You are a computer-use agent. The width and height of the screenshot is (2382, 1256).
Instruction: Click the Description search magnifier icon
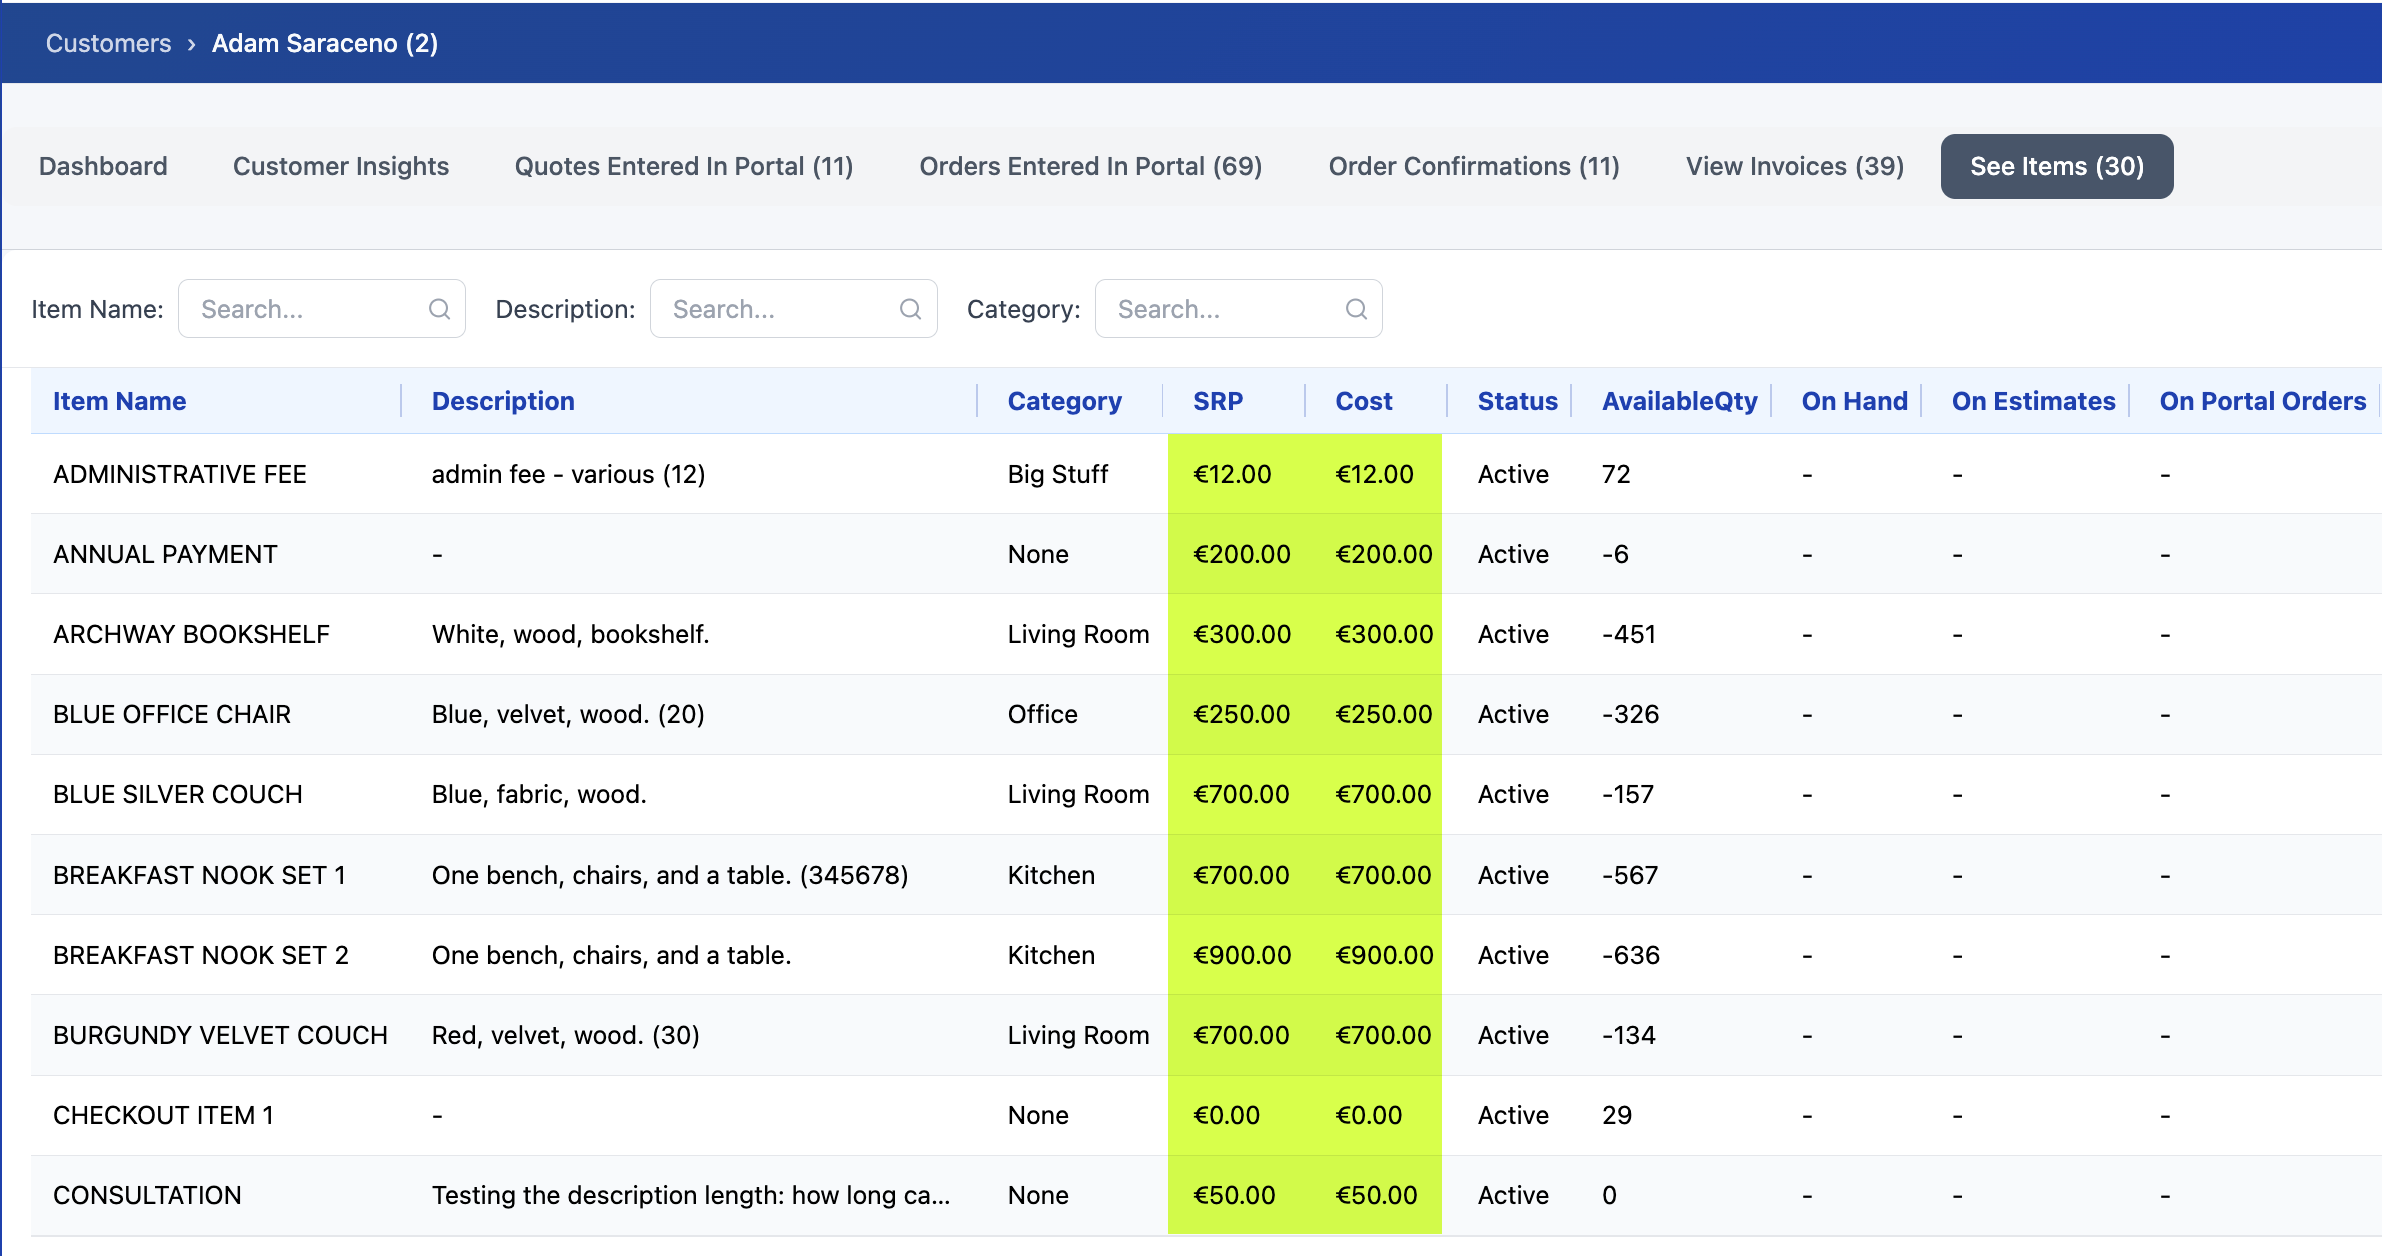click(910, 309)
